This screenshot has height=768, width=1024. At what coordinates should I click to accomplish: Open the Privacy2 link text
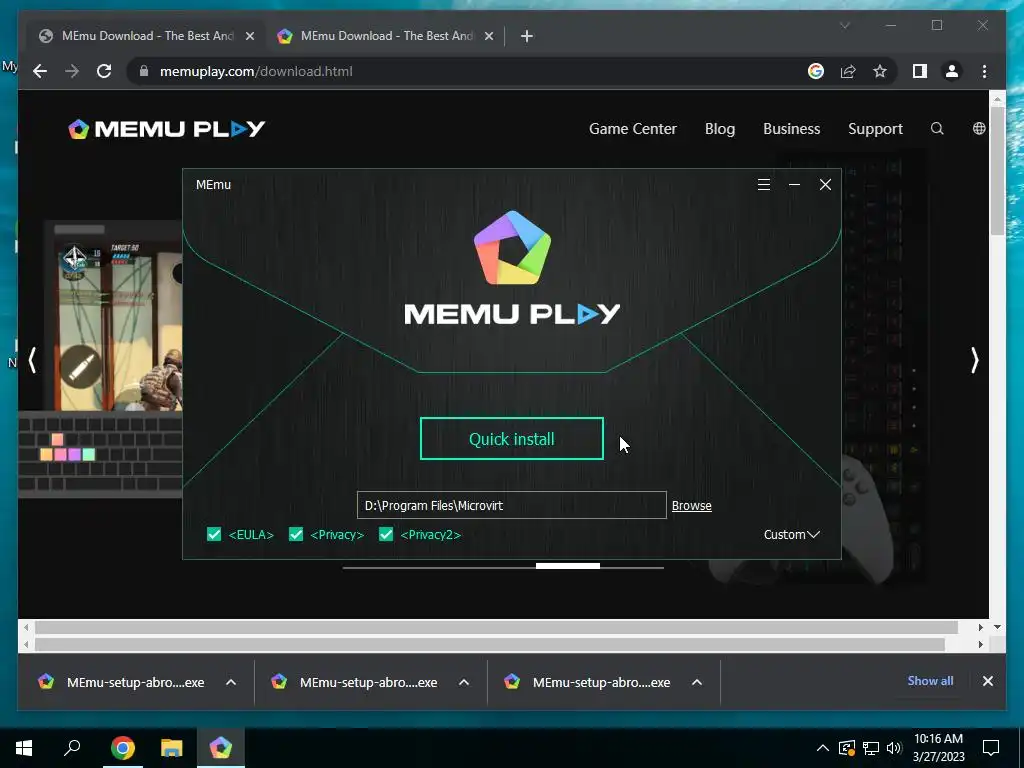click(x=430, y=534)
